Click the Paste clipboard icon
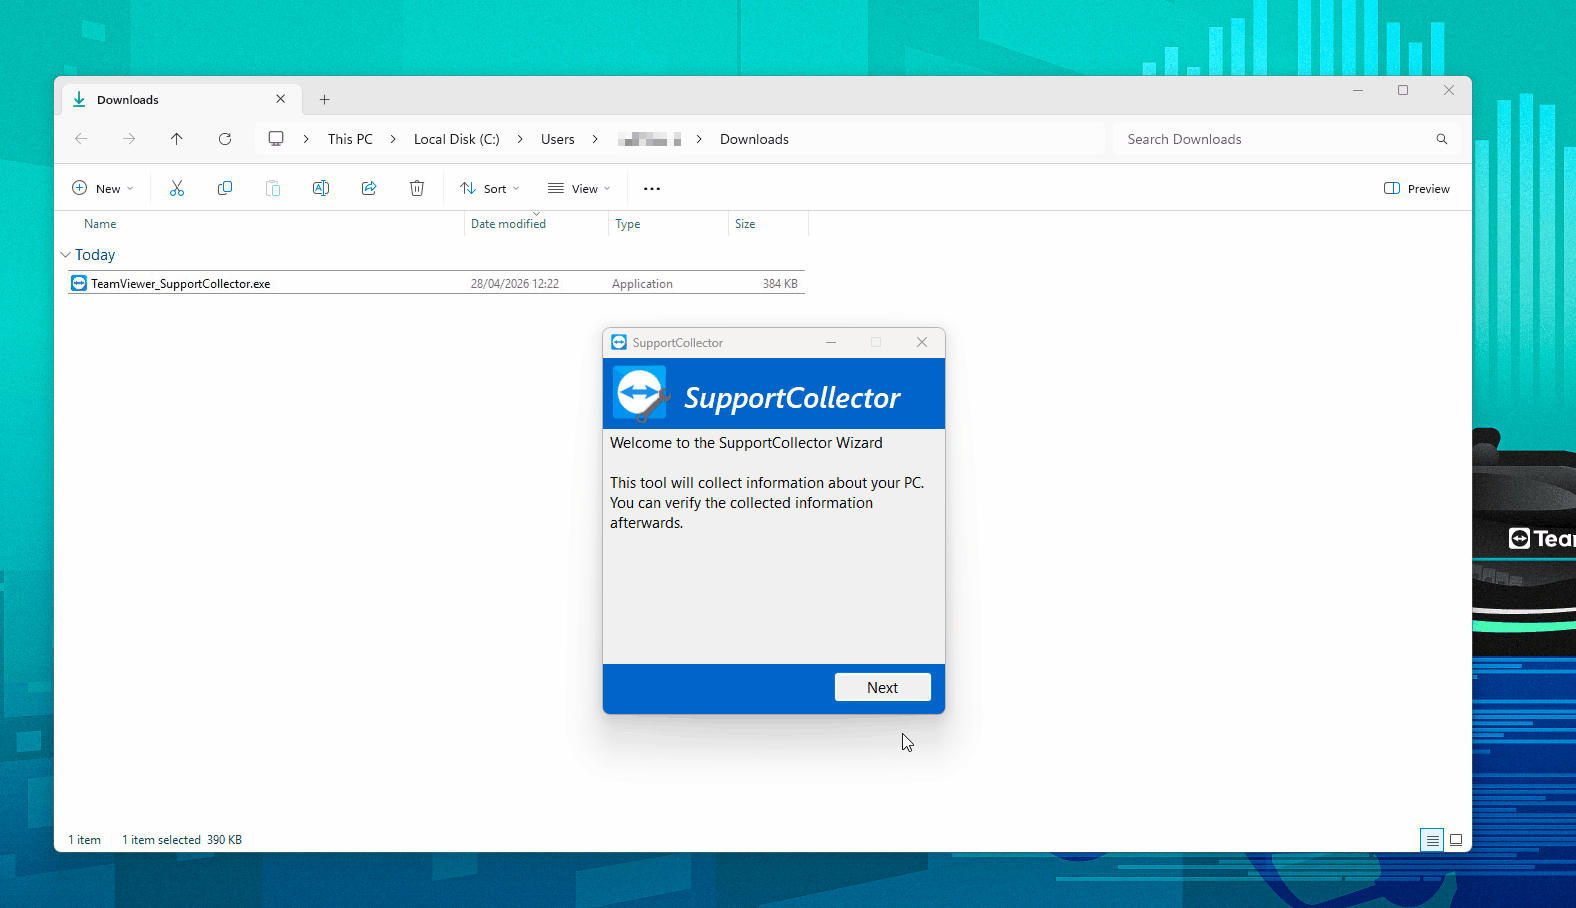The image size is (1576, 908). [273, 188]
